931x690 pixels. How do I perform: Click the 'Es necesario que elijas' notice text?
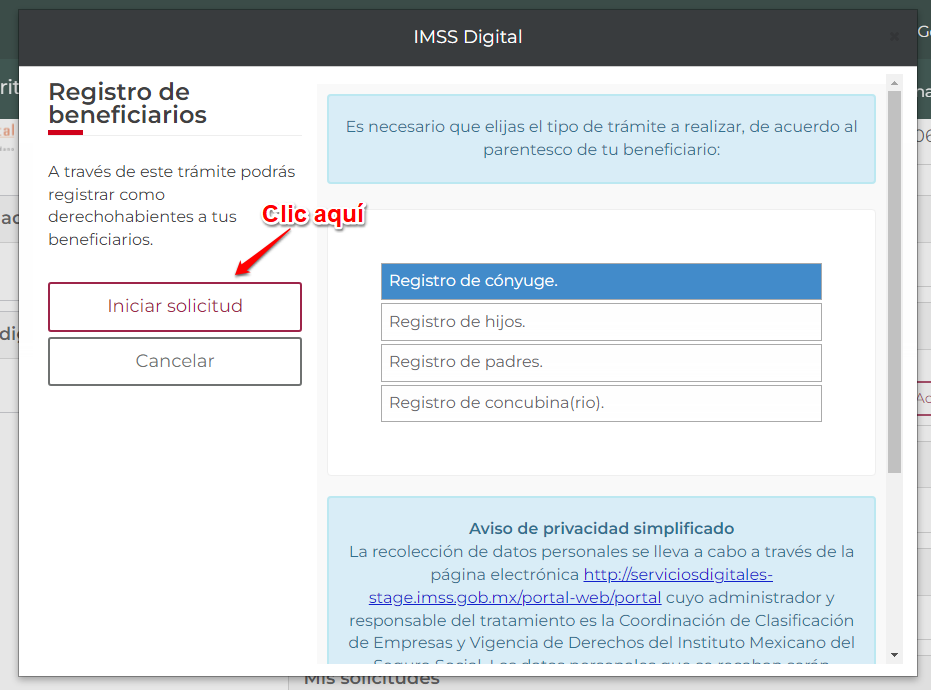(601, 138)
